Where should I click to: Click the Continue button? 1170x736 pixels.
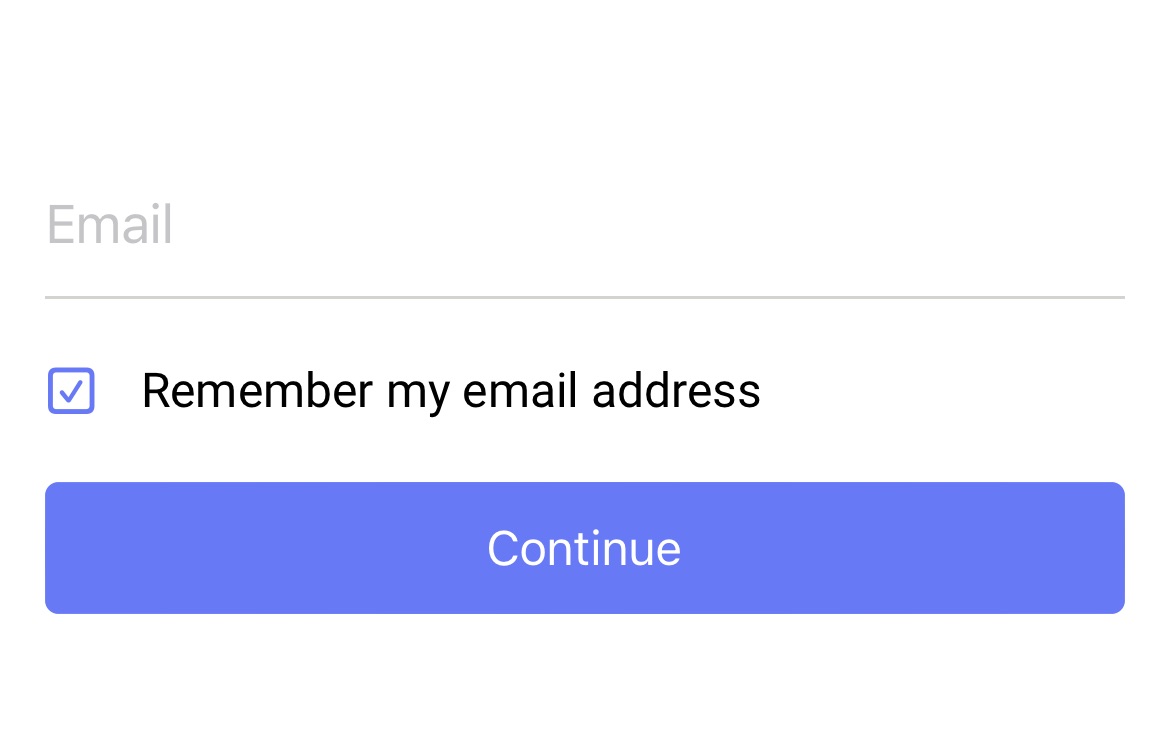(x=584, y=548)
